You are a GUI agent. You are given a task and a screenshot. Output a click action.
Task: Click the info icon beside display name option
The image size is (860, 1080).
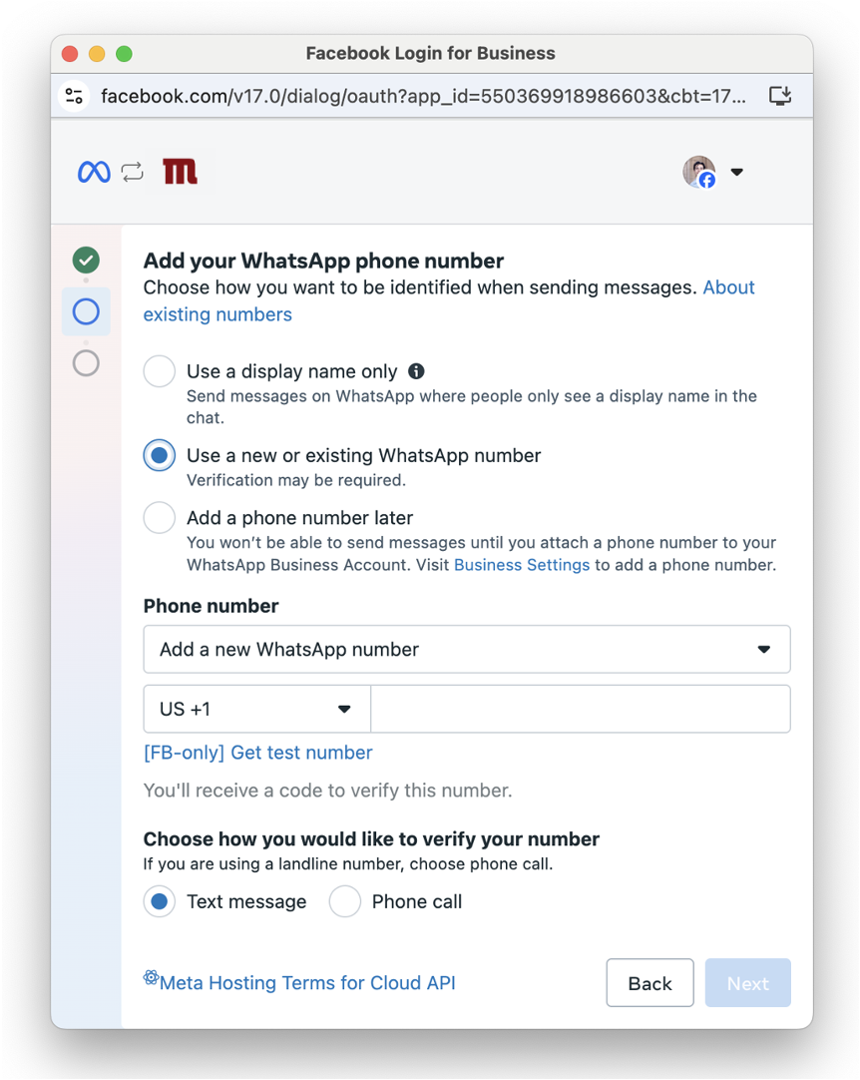click(416, 370)
